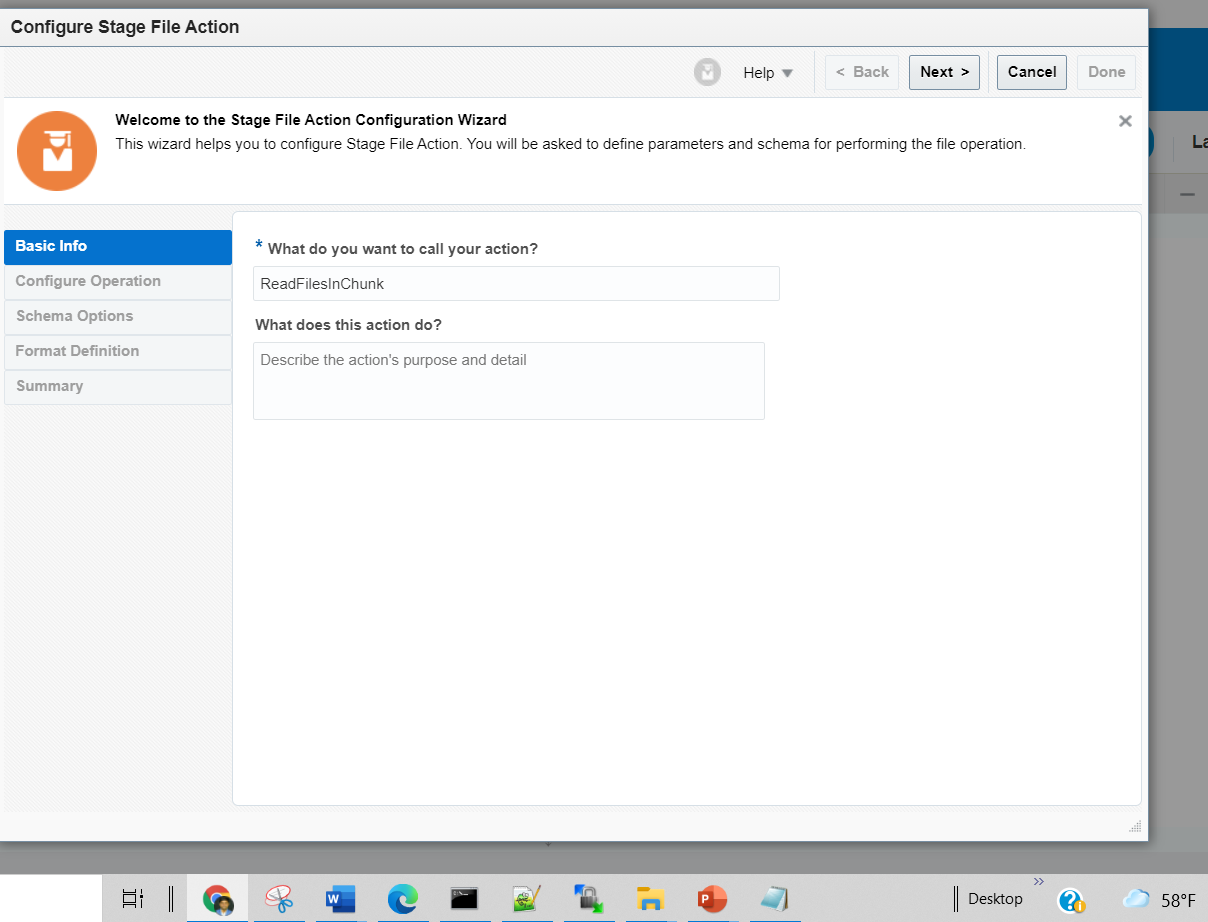Click the Get Help tray icon
Screen dimensions: 1208x922
[1071, 900]
